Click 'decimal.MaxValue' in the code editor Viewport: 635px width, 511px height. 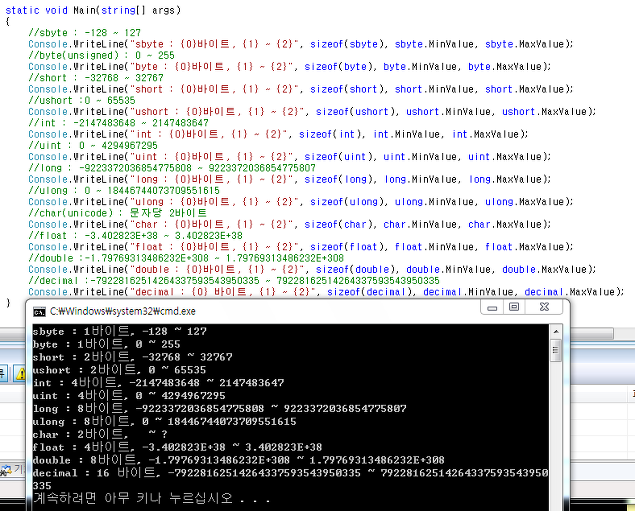point(570,292)
